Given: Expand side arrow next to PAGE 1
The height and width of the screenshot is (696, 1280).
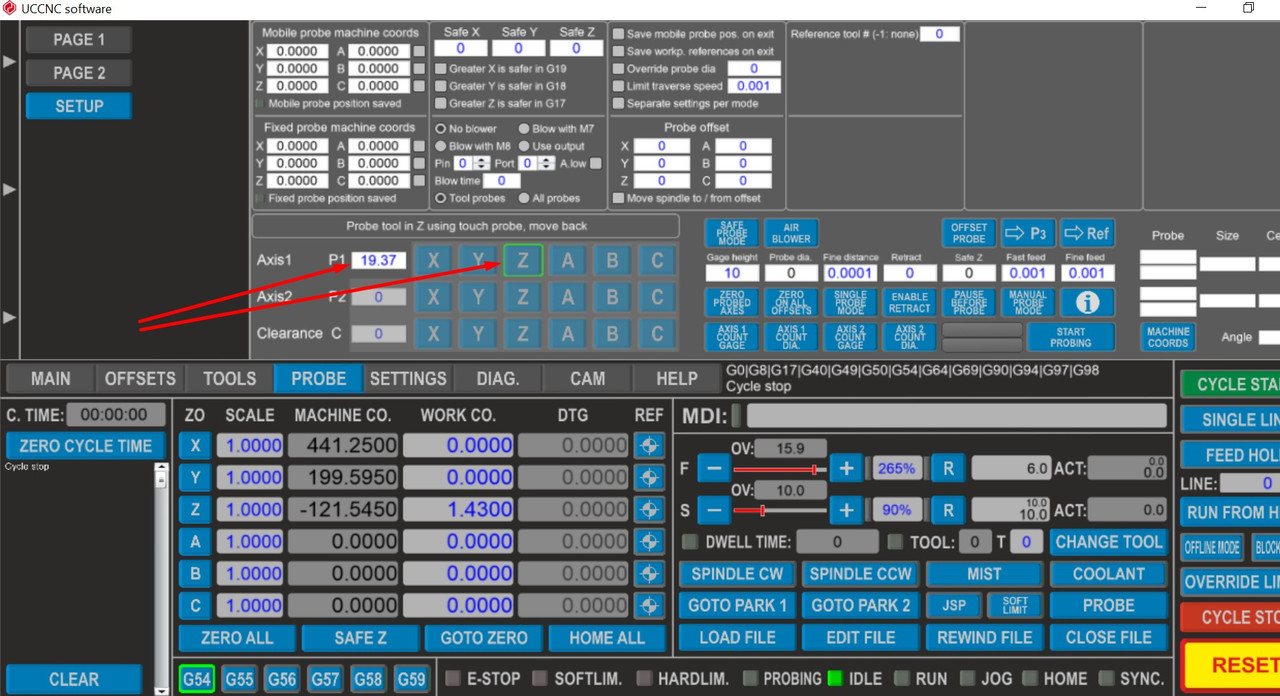Looking at the screenshot, I should click(9, 62).
